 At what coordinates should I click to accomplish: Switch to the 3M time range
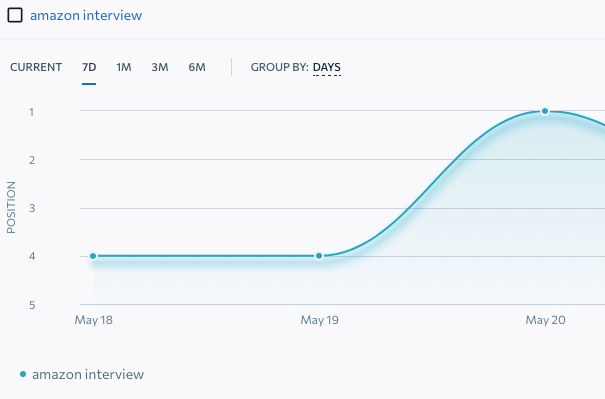(x=160, y=67)
